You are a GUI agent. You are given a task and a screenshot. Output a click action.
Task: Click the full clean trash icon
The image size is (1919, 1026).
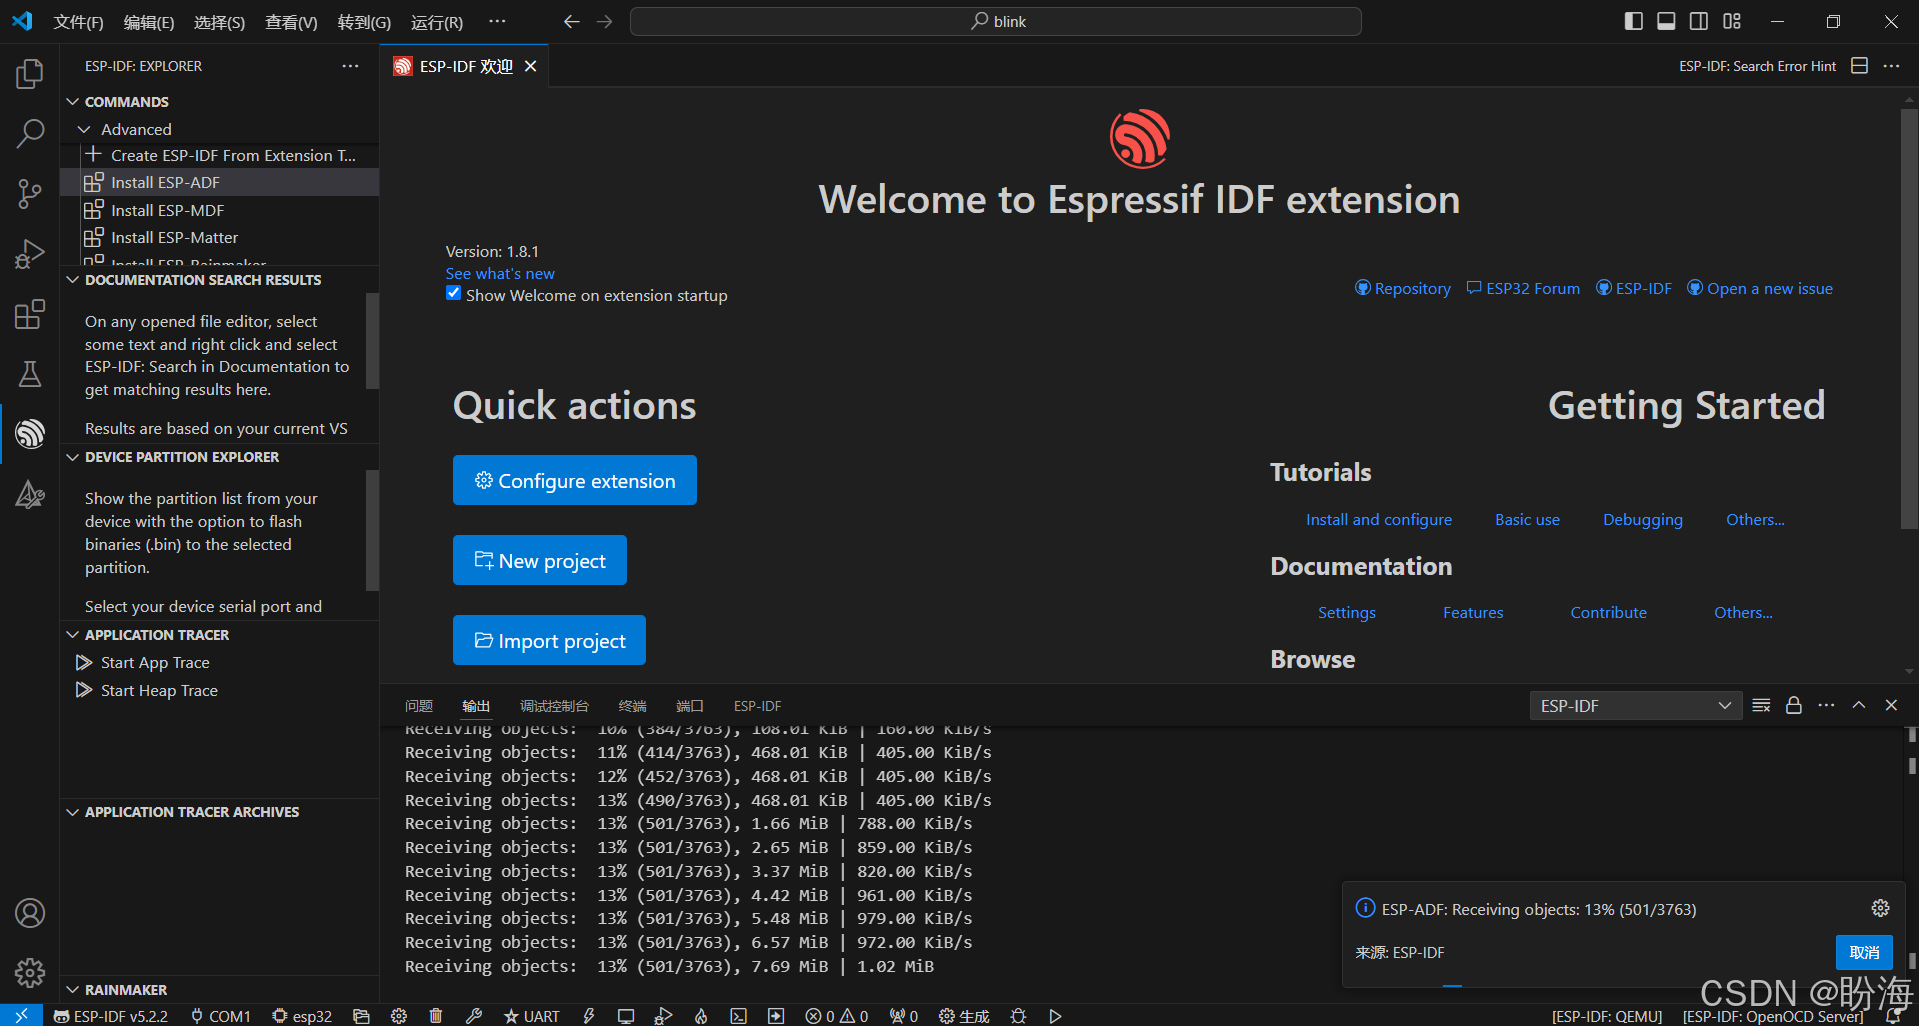(436, 1016)
